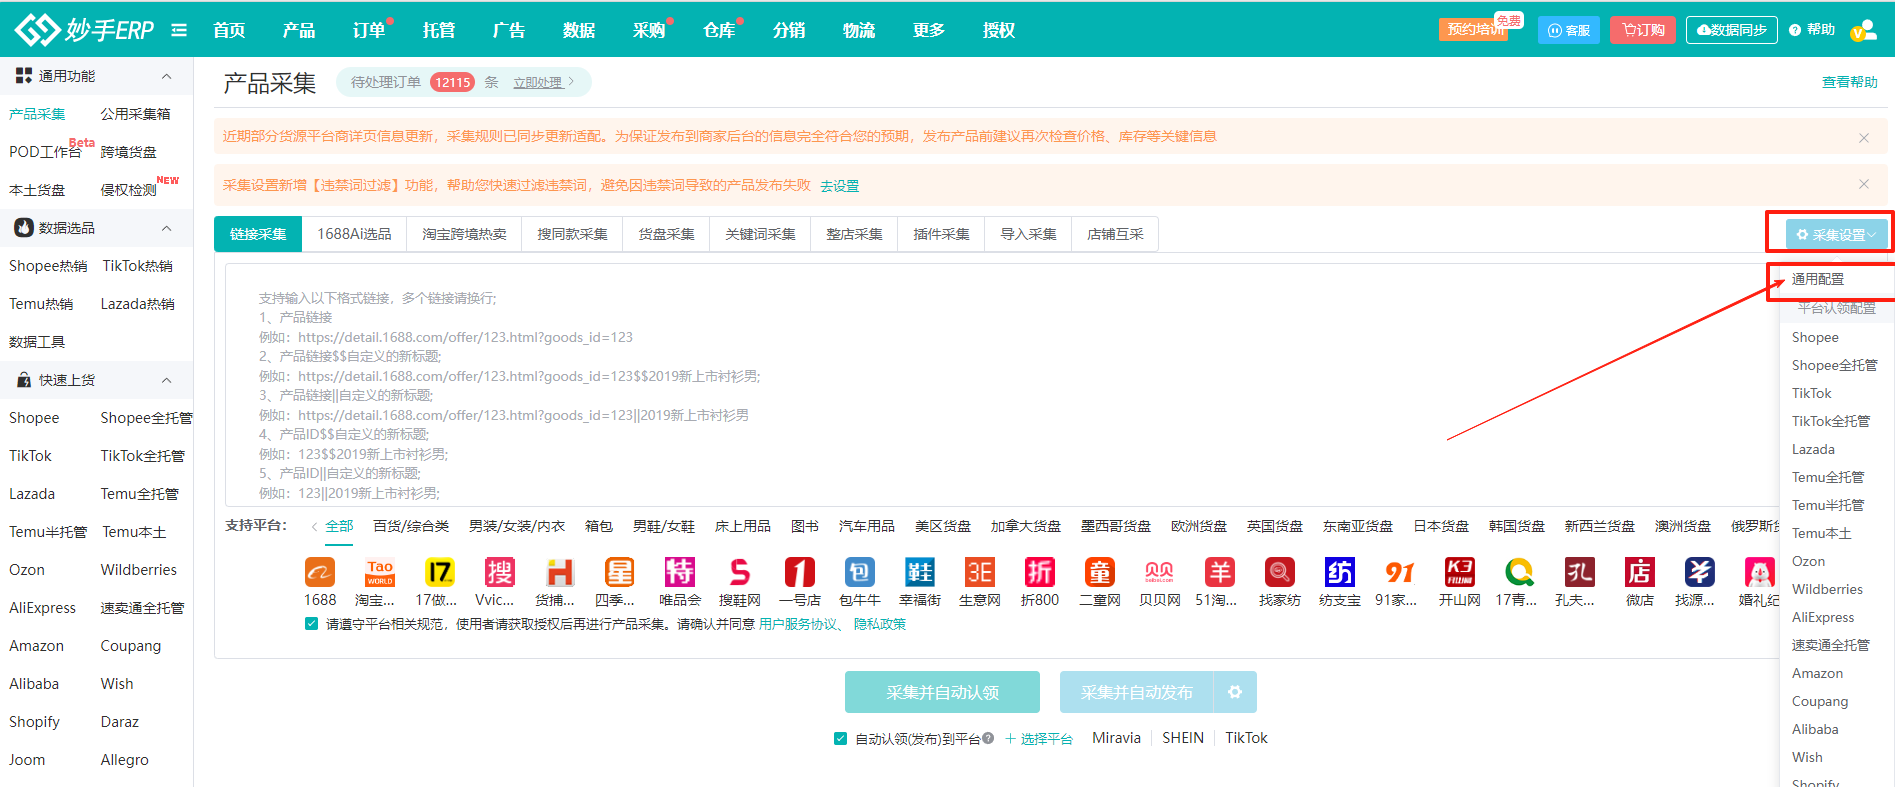Open the 店铺互采 tab
Viewport: 1895px width, 787px height.
tap(1116, 234)
